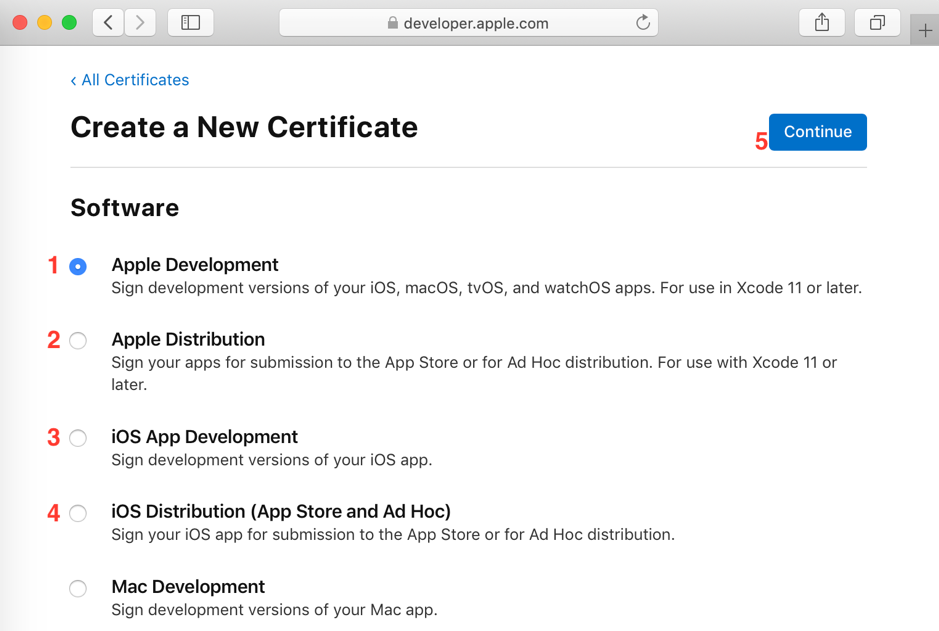Minimize the Safari window with yellow button
939x631 pixels.
[45, 23]
